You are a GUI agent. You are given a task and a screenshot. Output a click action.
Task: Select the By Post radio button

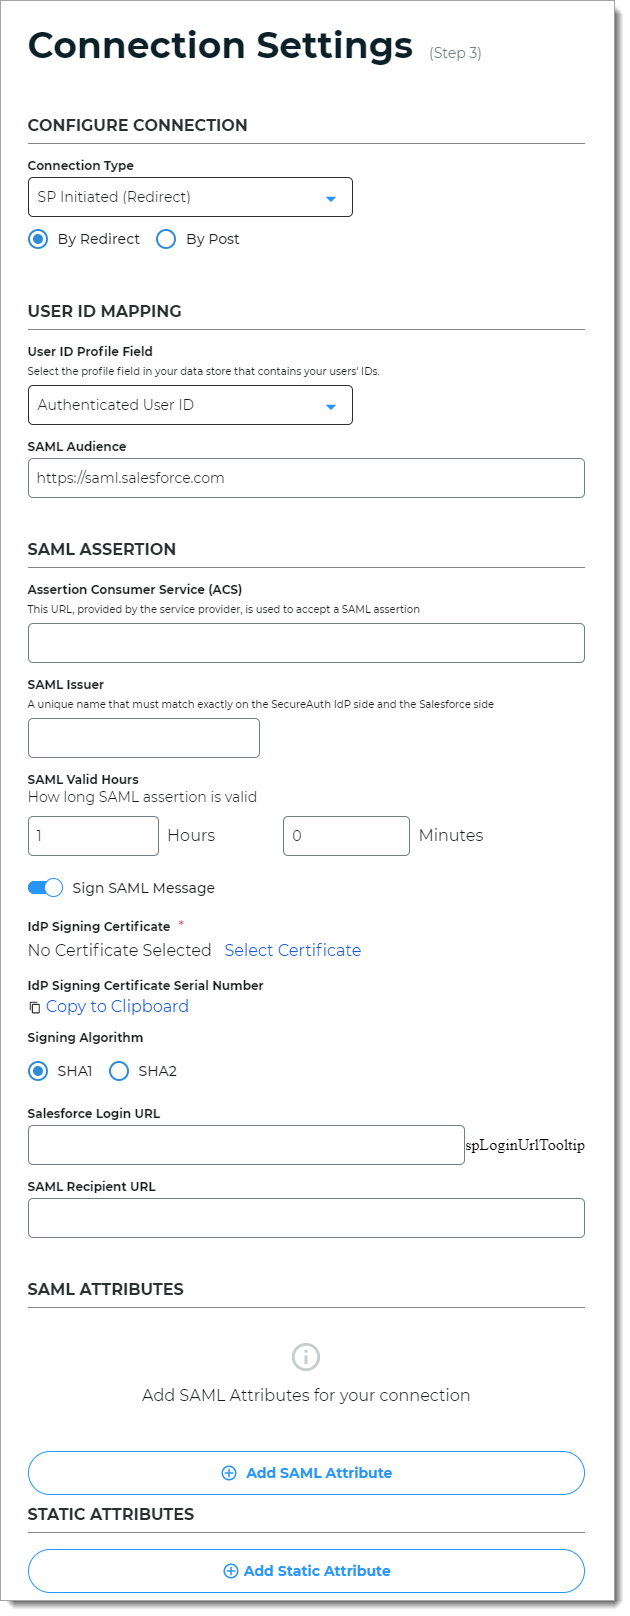(166, 239)
